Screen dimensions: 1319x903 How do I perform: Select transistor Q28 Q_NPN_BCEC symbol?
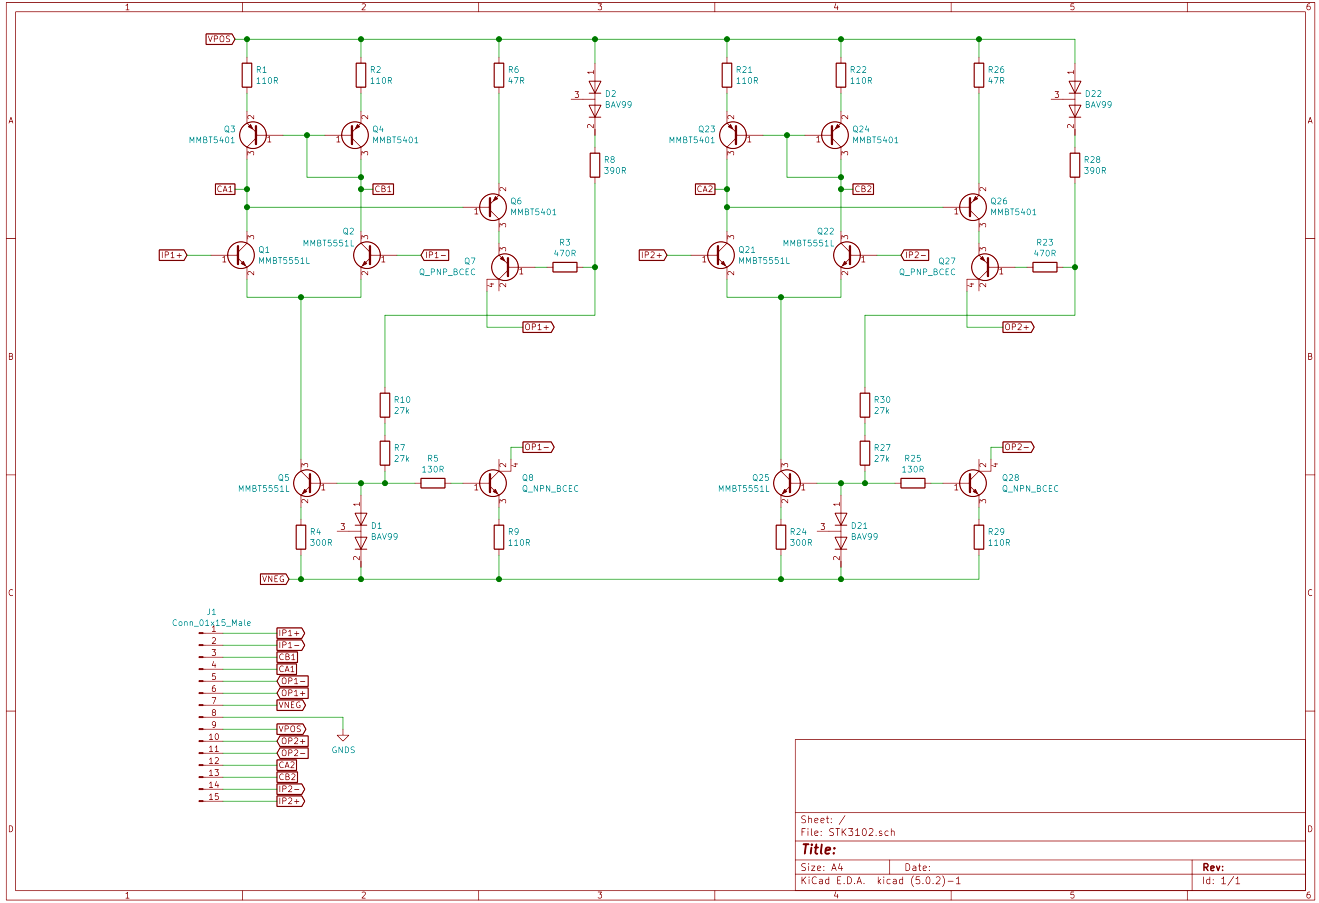(x=972, y=483)
